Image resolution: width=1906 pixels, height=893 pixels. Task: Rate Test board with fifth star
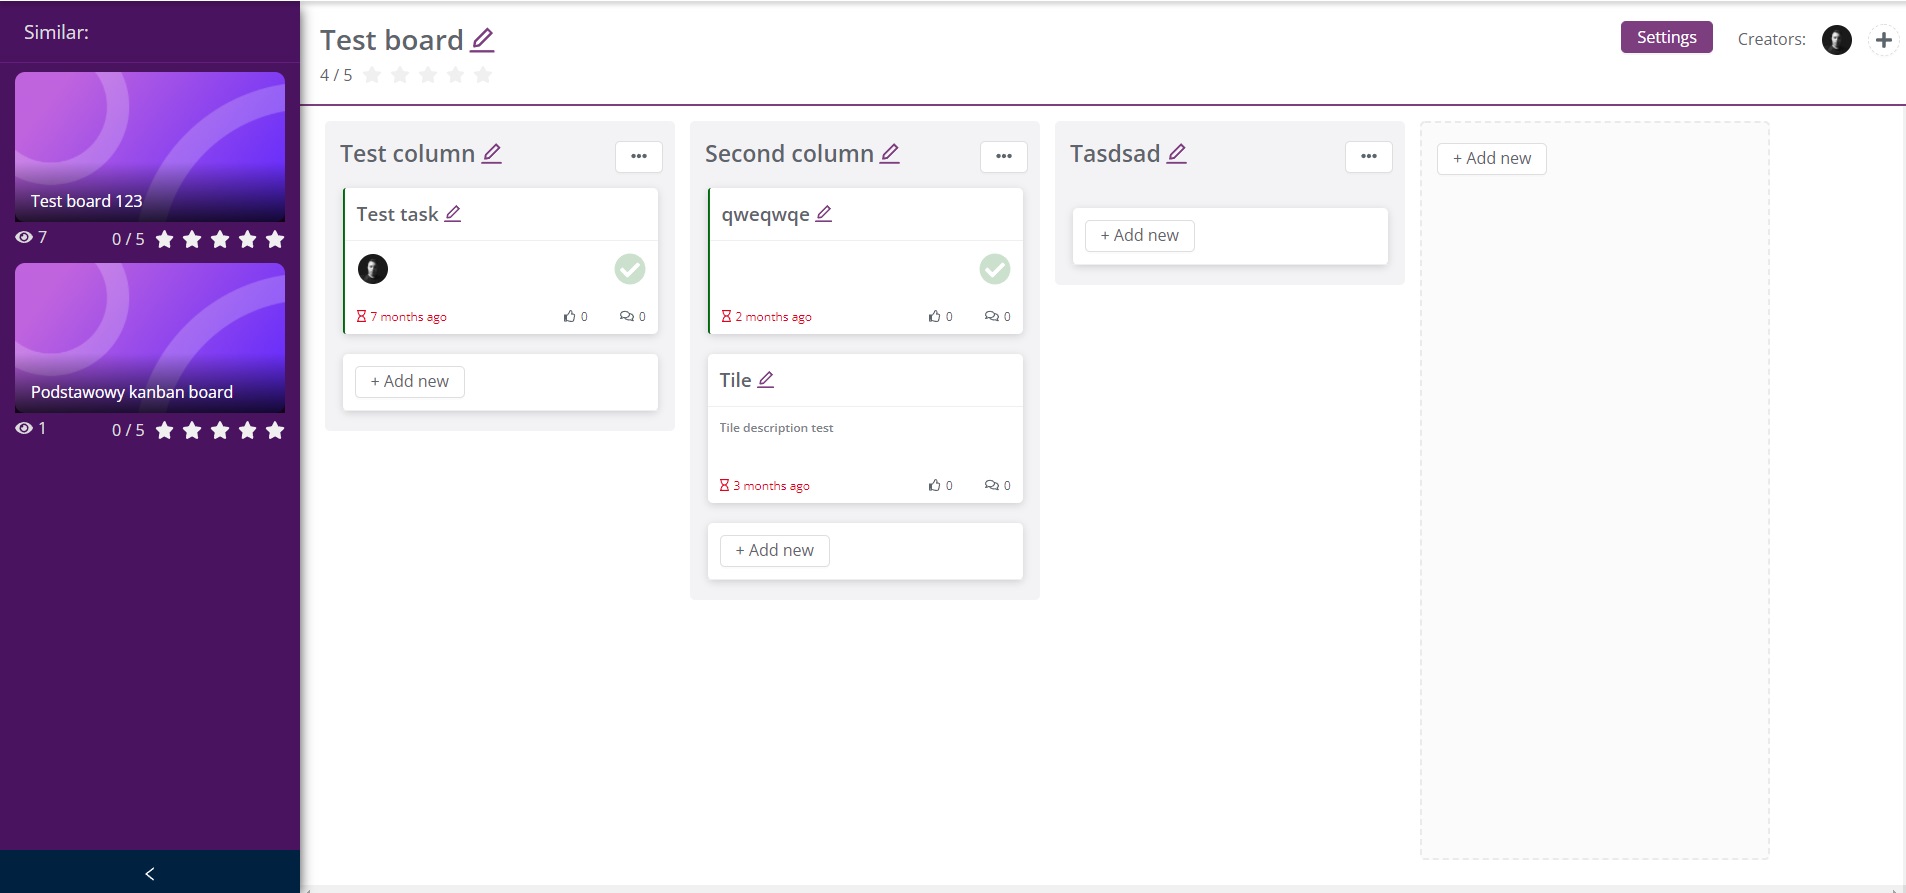[x=483, y=75]
